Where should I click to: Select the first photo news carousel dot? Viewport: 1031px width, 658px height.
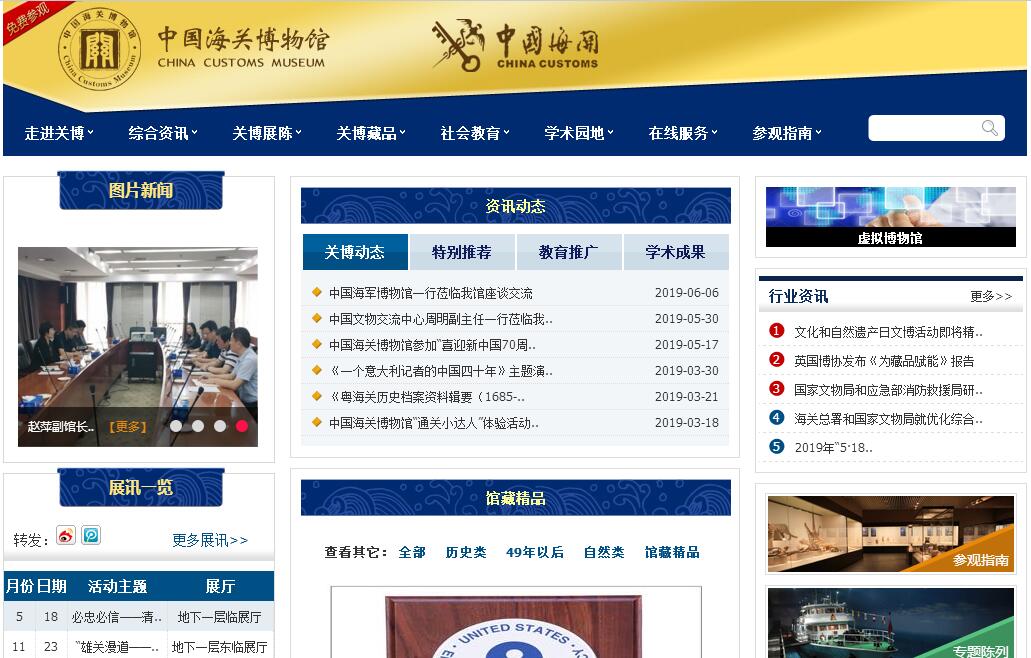click(176, 426)
